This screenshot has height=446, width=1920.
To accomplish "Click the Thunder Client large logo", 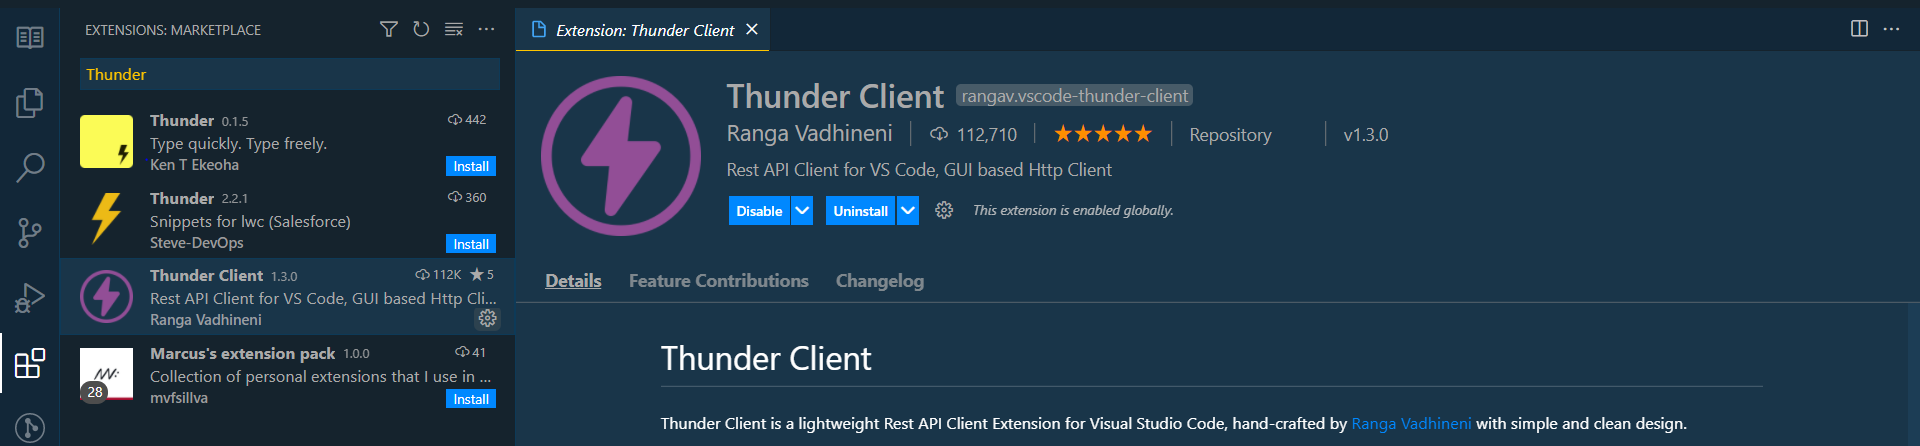I will [x=621, y=156].
